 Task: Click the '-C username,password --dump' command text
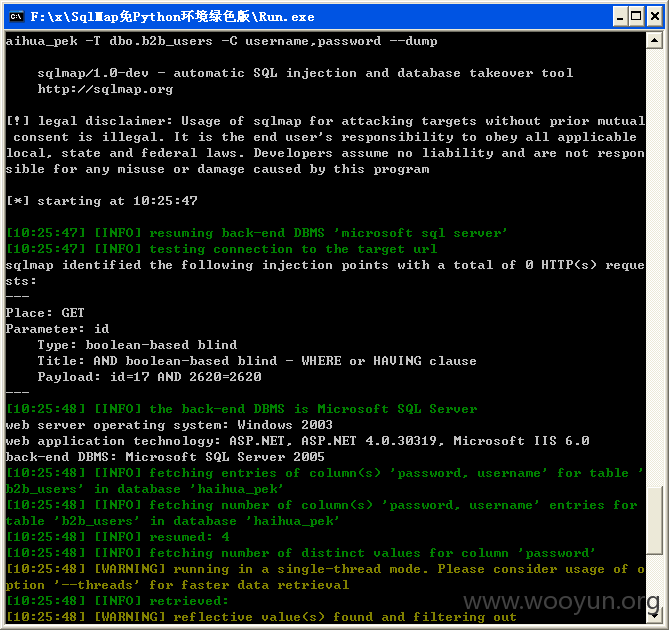pyautogui.click(x=329, y=41)
